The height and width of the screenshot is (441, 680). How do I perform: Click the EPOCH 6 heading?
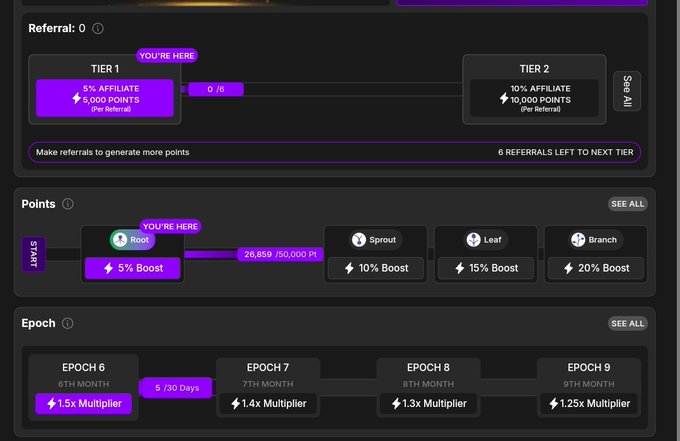83,368
